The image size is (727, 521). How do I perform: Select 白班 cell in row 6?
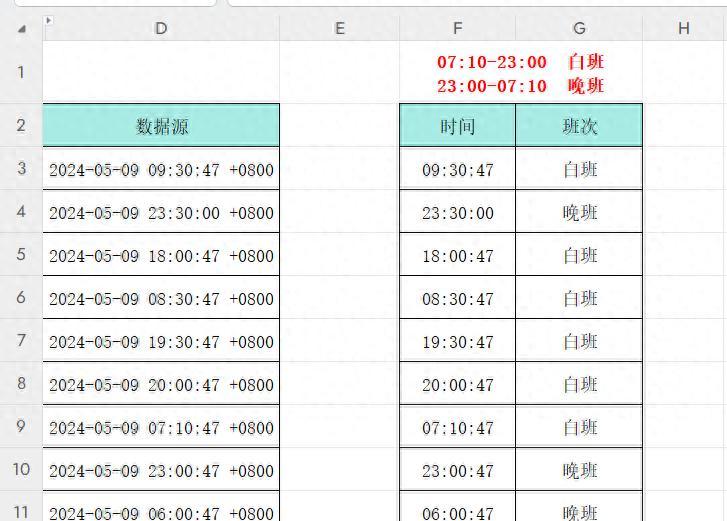tap(579, 297)
